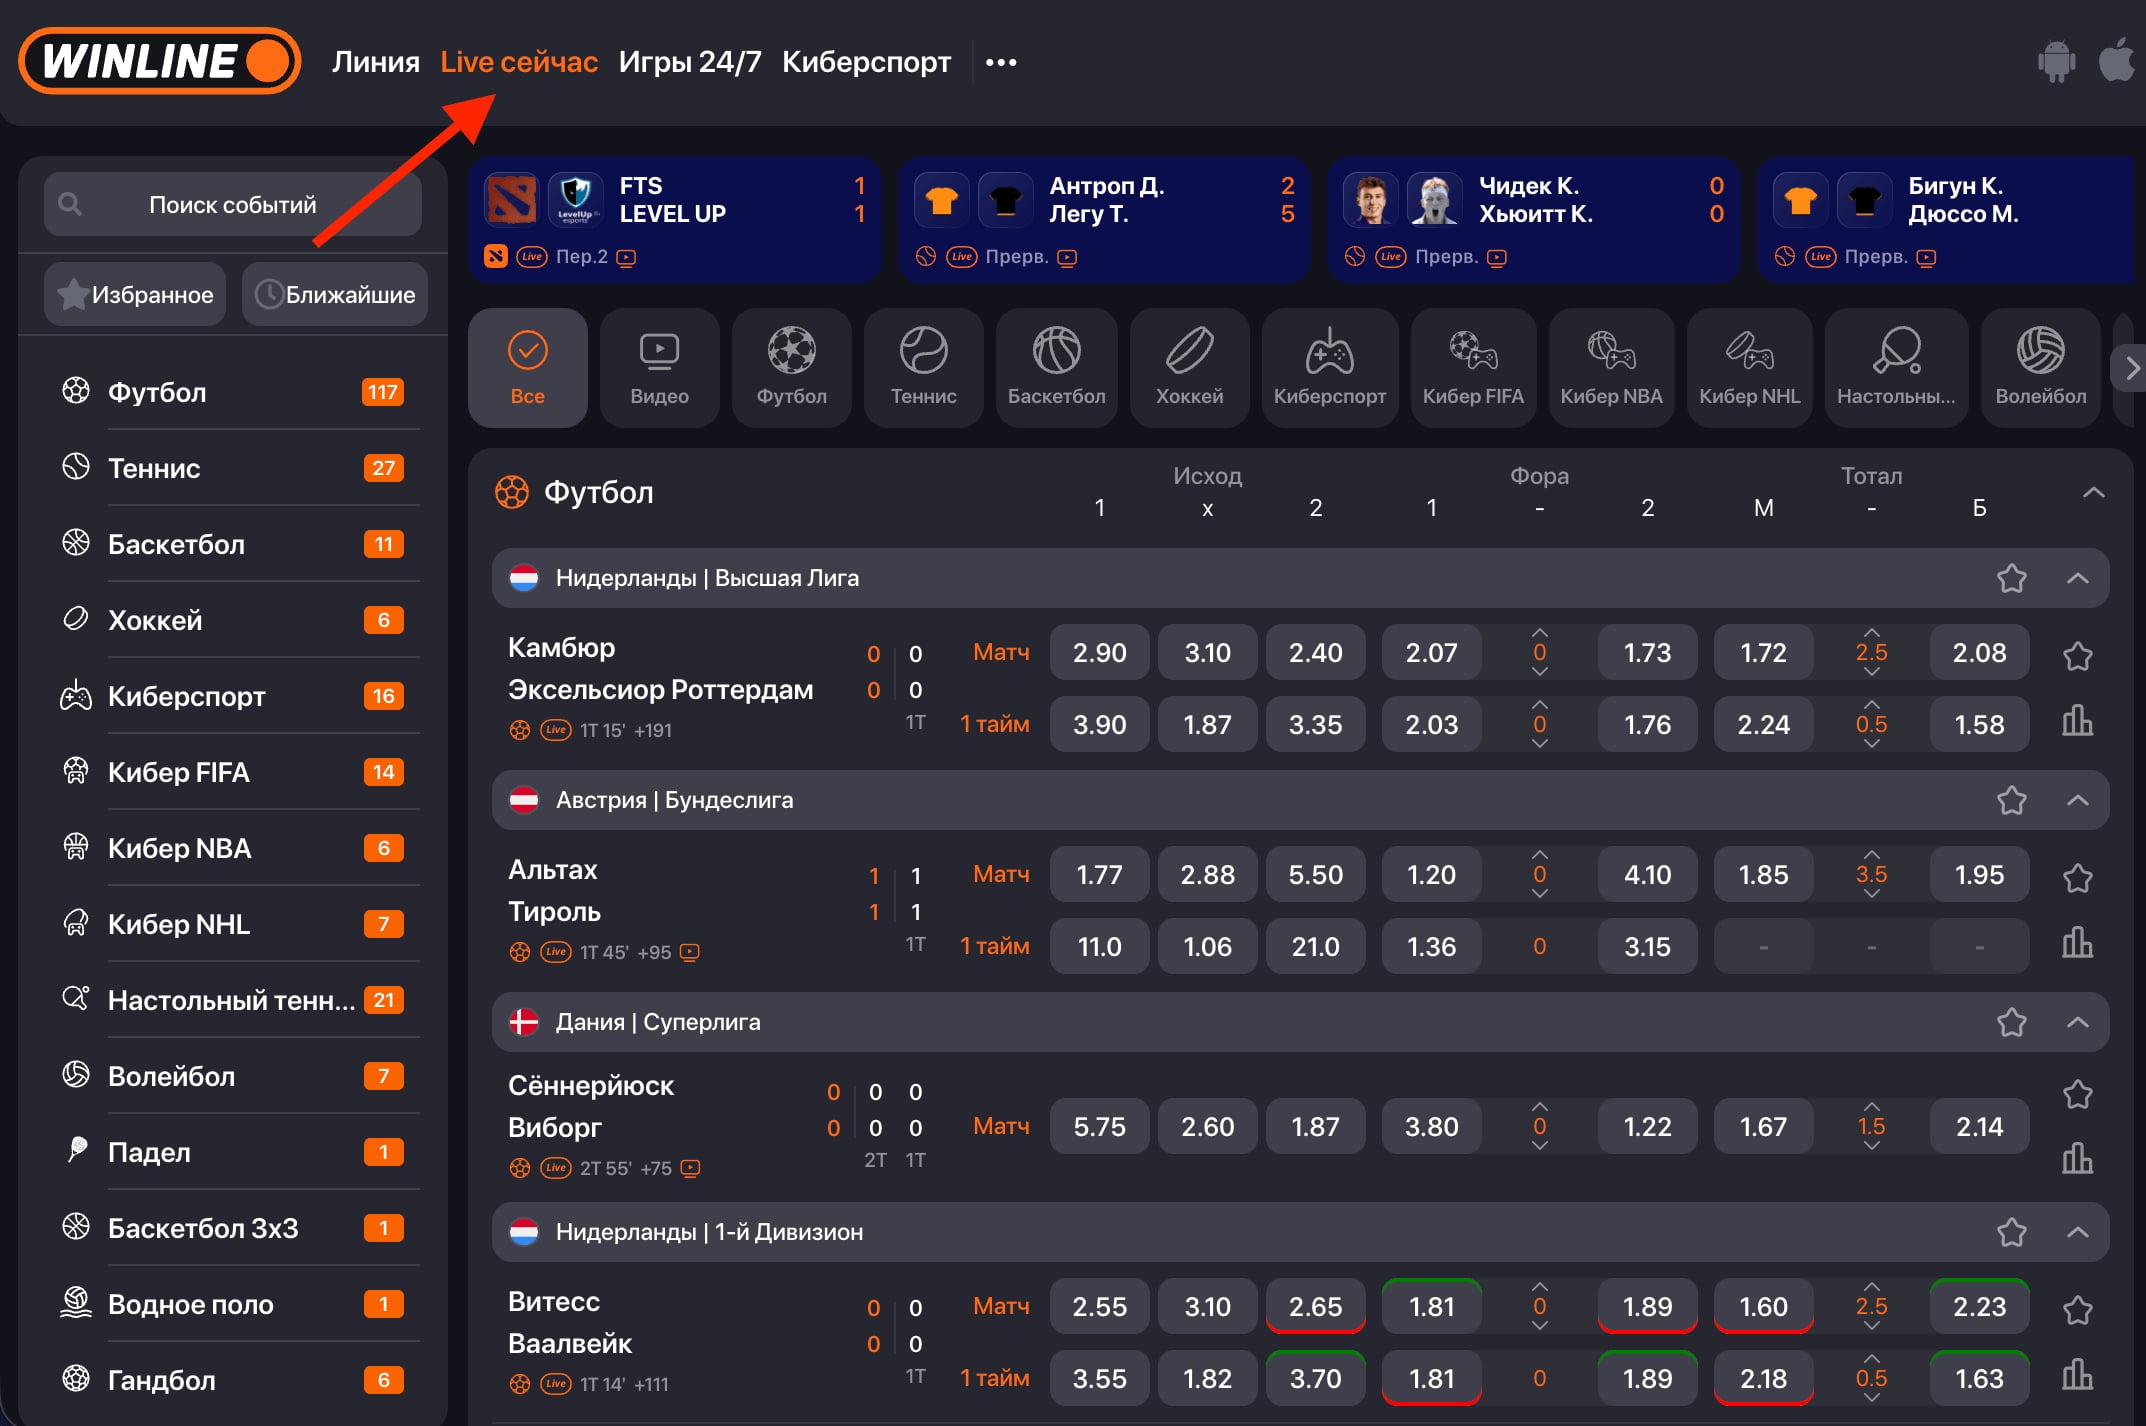
Task: Click the search magnifier icon
Action: [70, 204]
